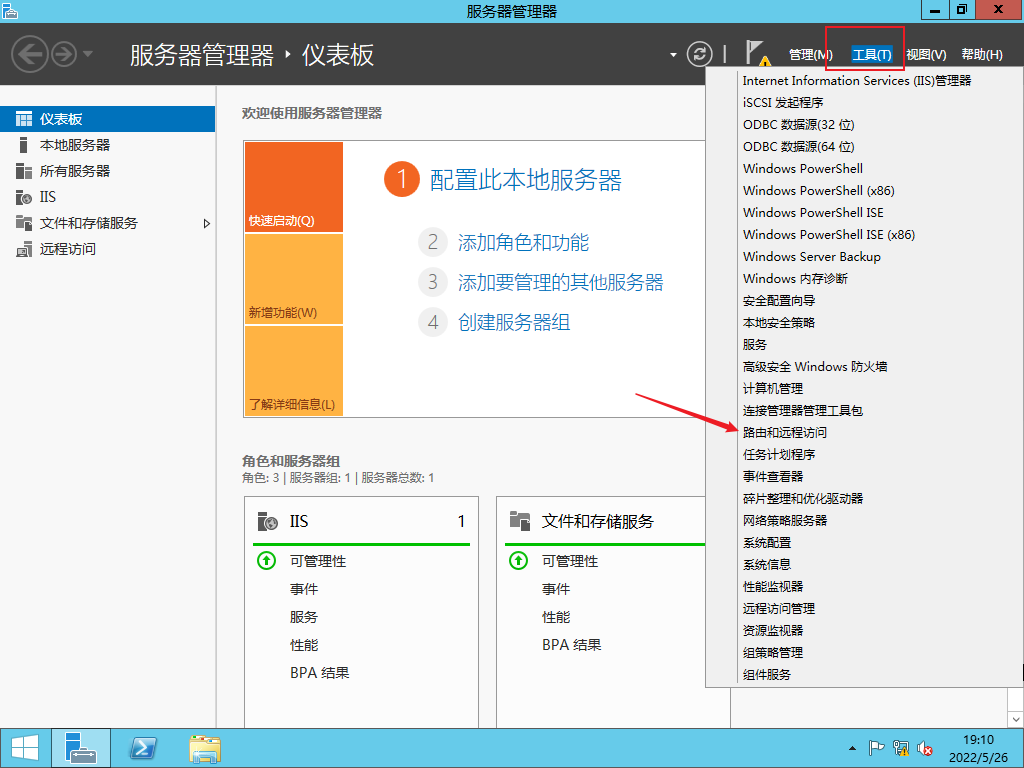The image size is (1024, 768).
Task: Select IIS in the sidebar
Action: click(x=108, y=197)
